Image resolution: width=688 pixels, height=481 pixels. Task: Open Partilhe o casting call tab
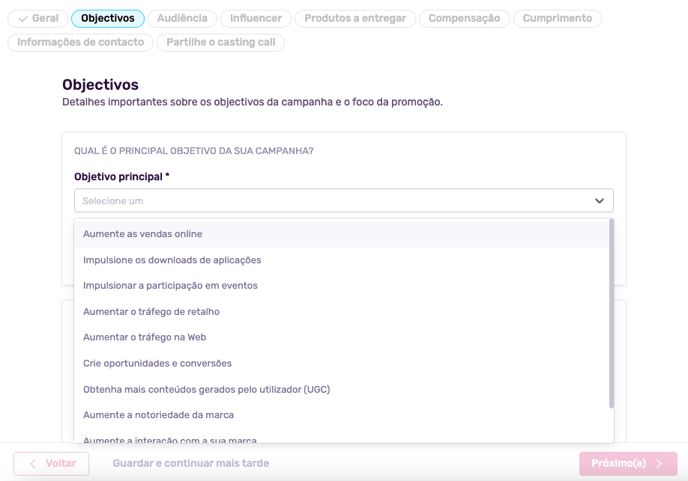coord(221,42)
